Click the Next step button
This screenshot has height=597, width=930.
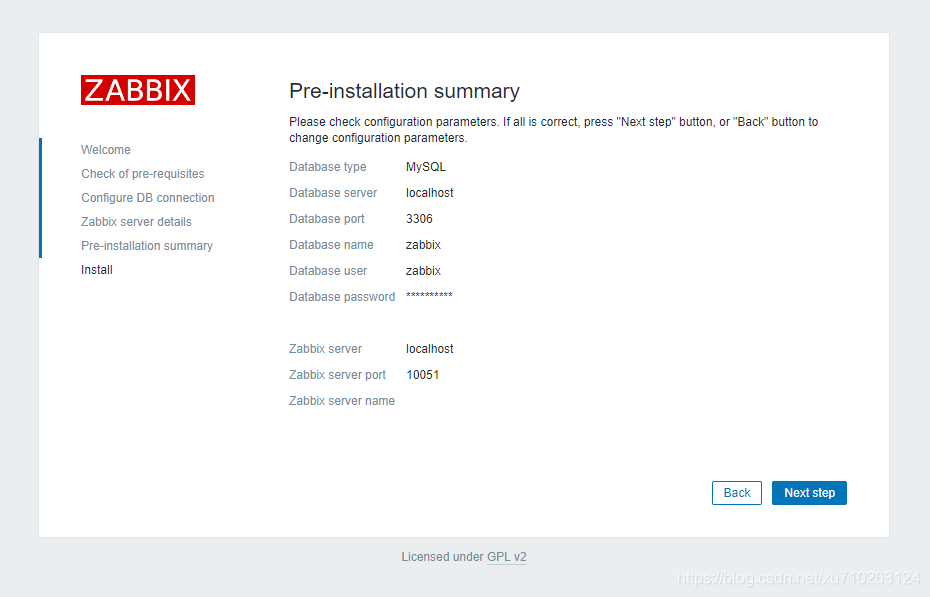click(x=809, y=493)
